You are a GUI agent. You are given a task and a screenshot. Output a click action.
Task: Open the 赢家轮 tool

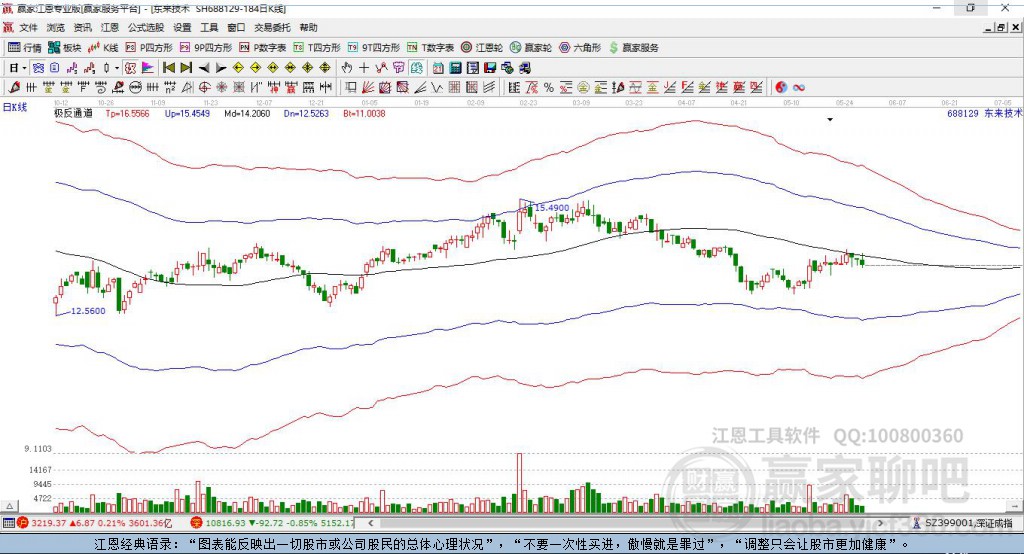click(x=531, y=48)
